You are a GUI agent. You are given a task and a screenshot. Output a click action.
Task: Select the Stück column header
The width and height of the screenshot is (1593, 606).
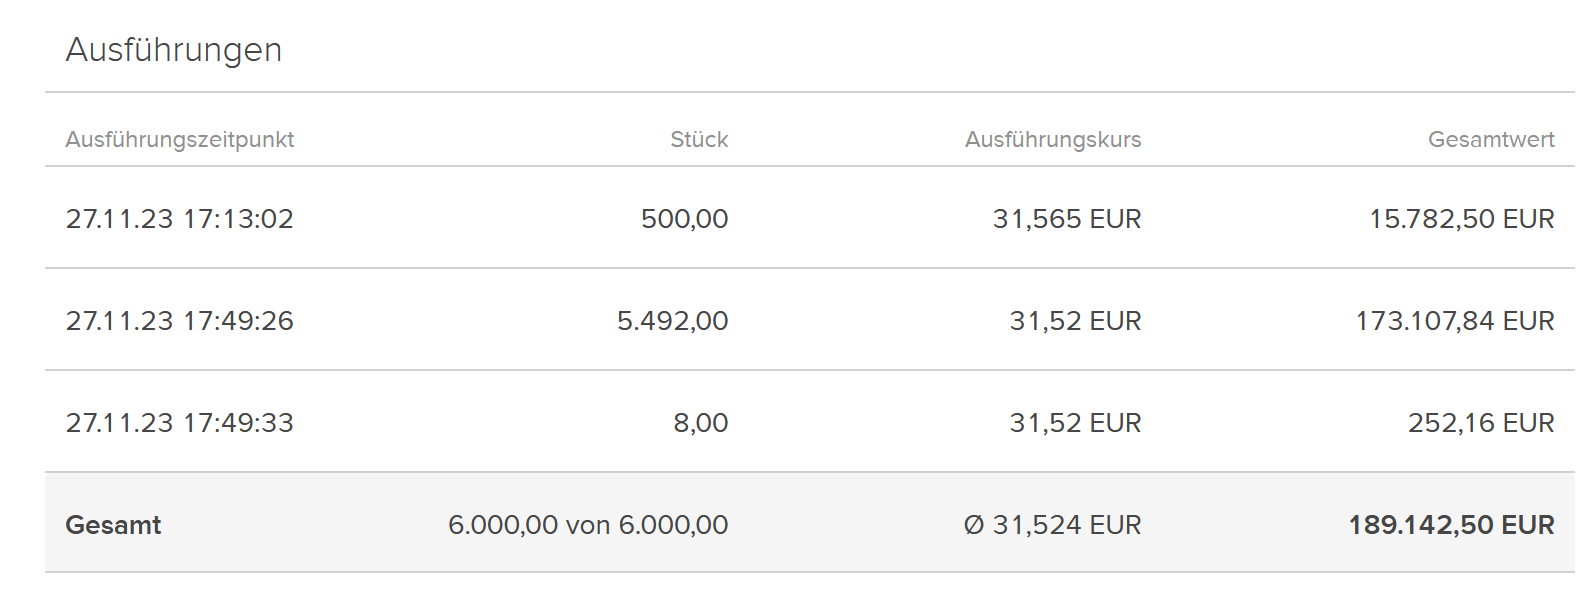[699, 140]
